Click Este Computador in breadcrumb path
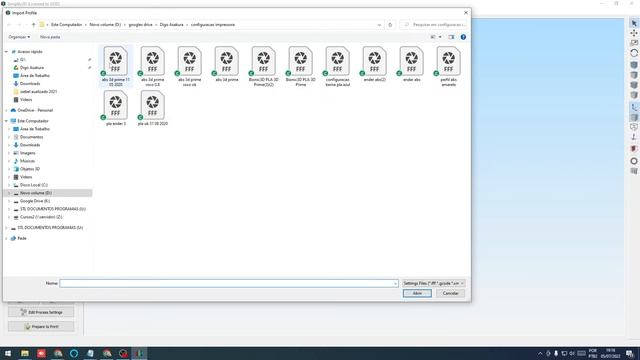640x360 pixels. [x=66, y=25]
